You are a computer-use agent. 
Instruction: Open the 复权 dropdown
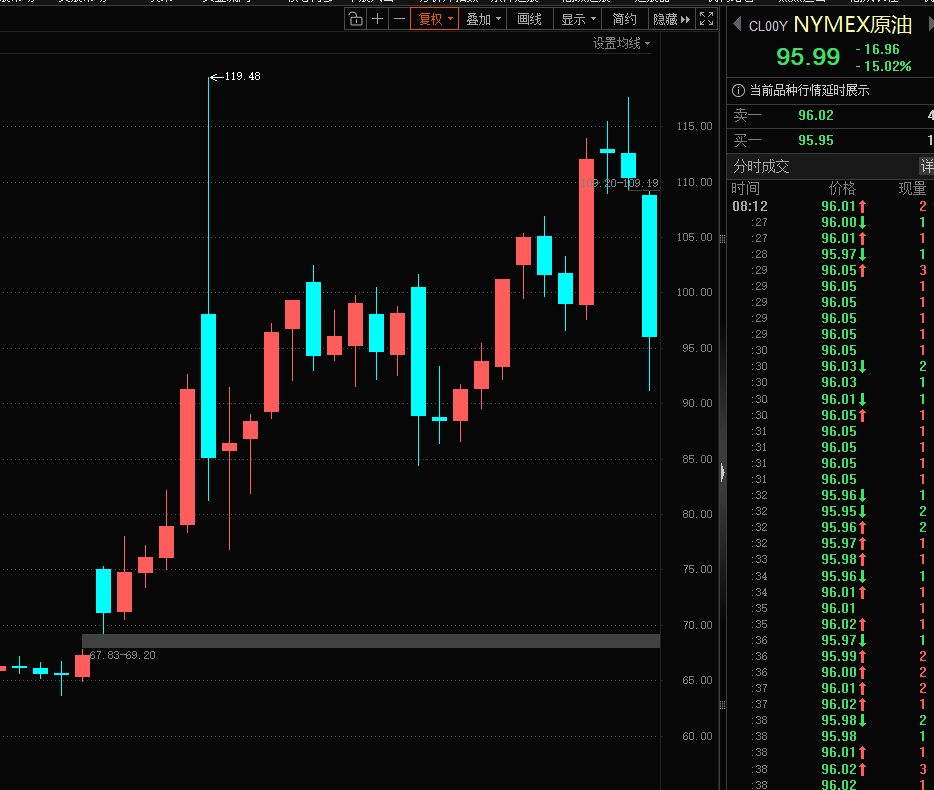435,19
